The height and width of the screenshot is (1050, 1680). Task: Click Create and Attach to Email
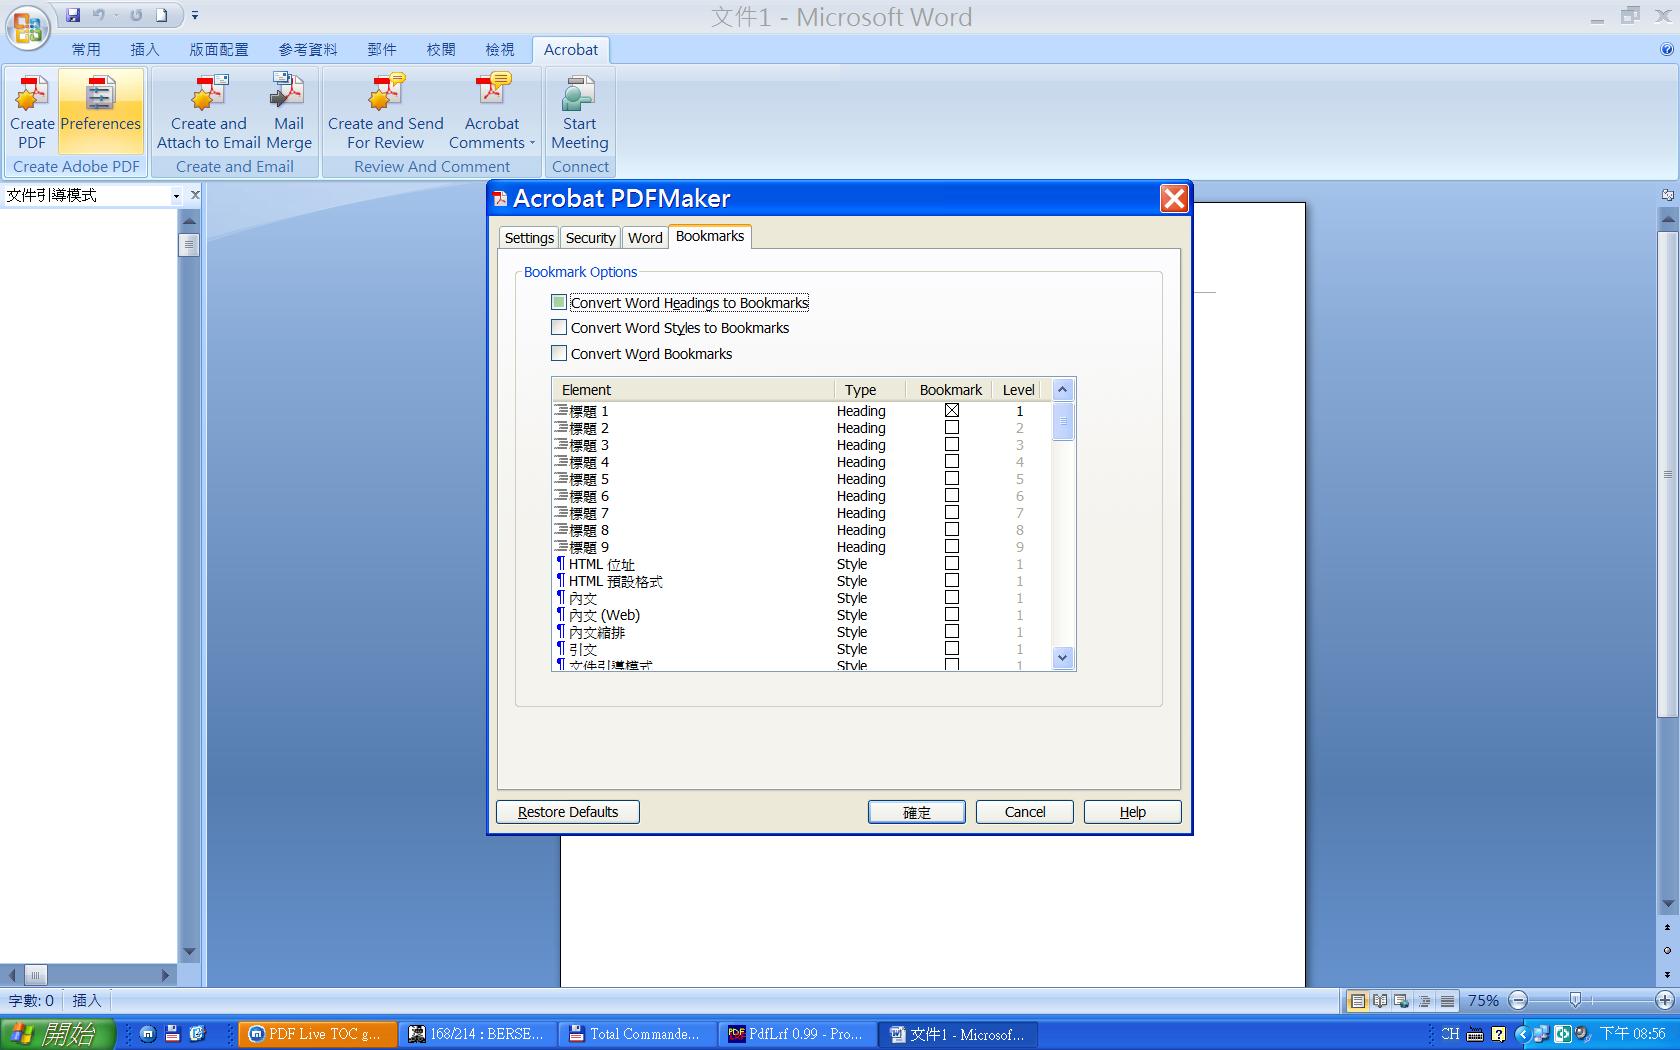(x=208, y=112)
